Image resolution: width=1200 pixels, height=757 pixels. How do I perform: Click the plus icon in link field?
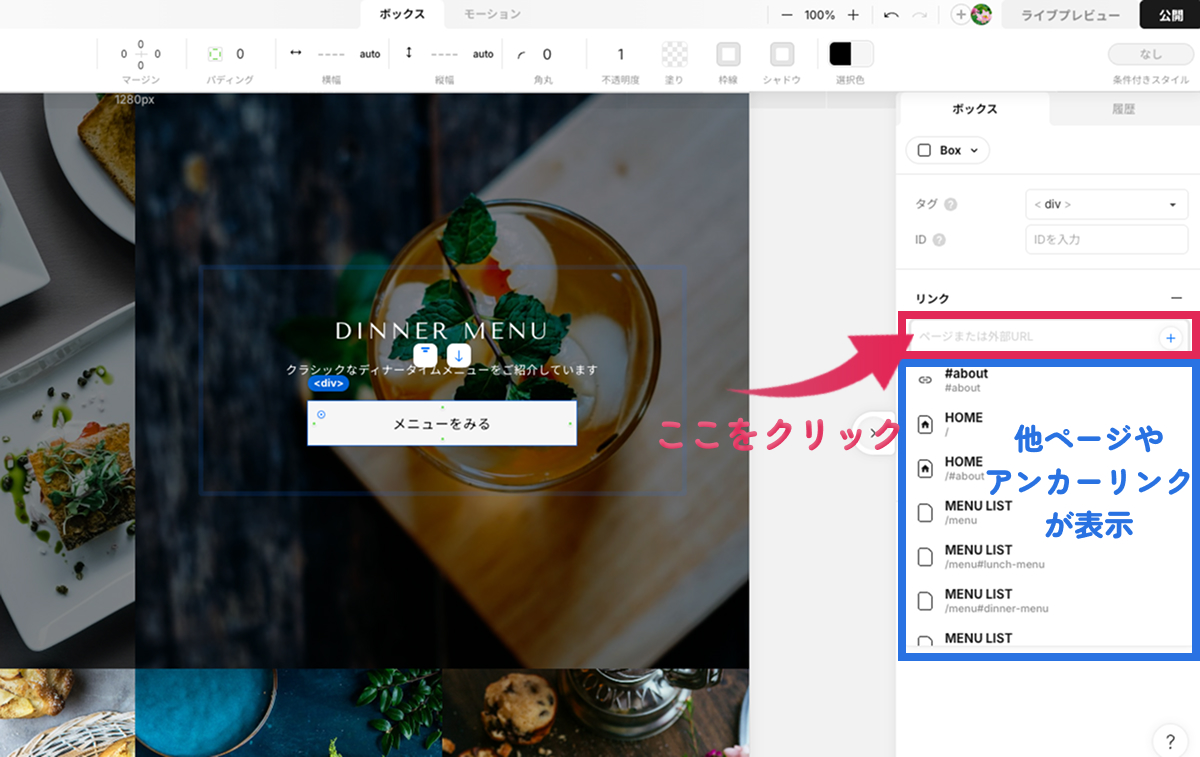[1170, 338]
